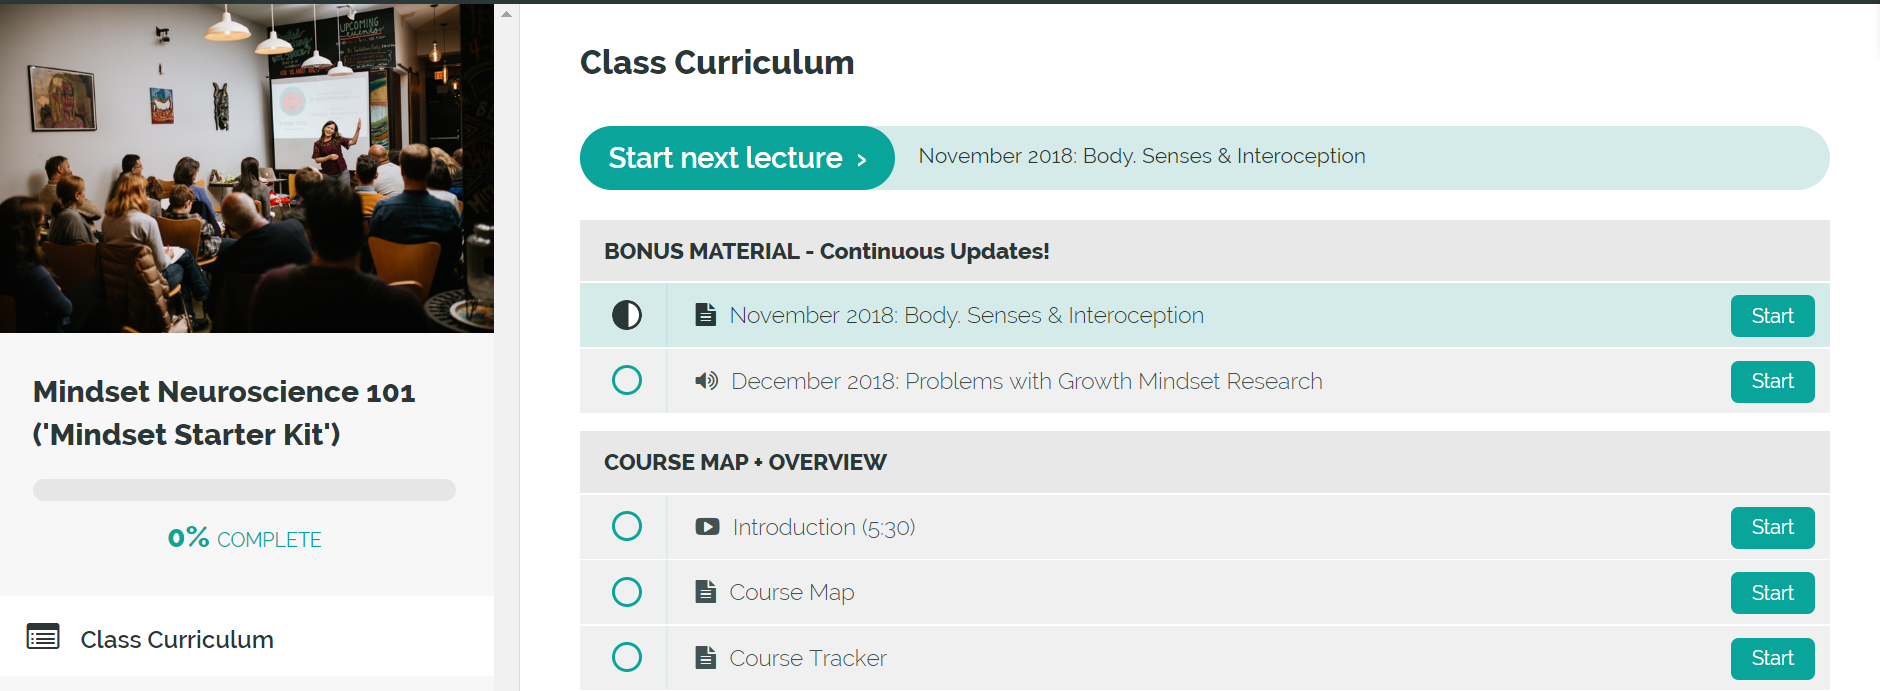
Task: Click the document icon beside November 2018 lecture
Action: pos(706,315)
